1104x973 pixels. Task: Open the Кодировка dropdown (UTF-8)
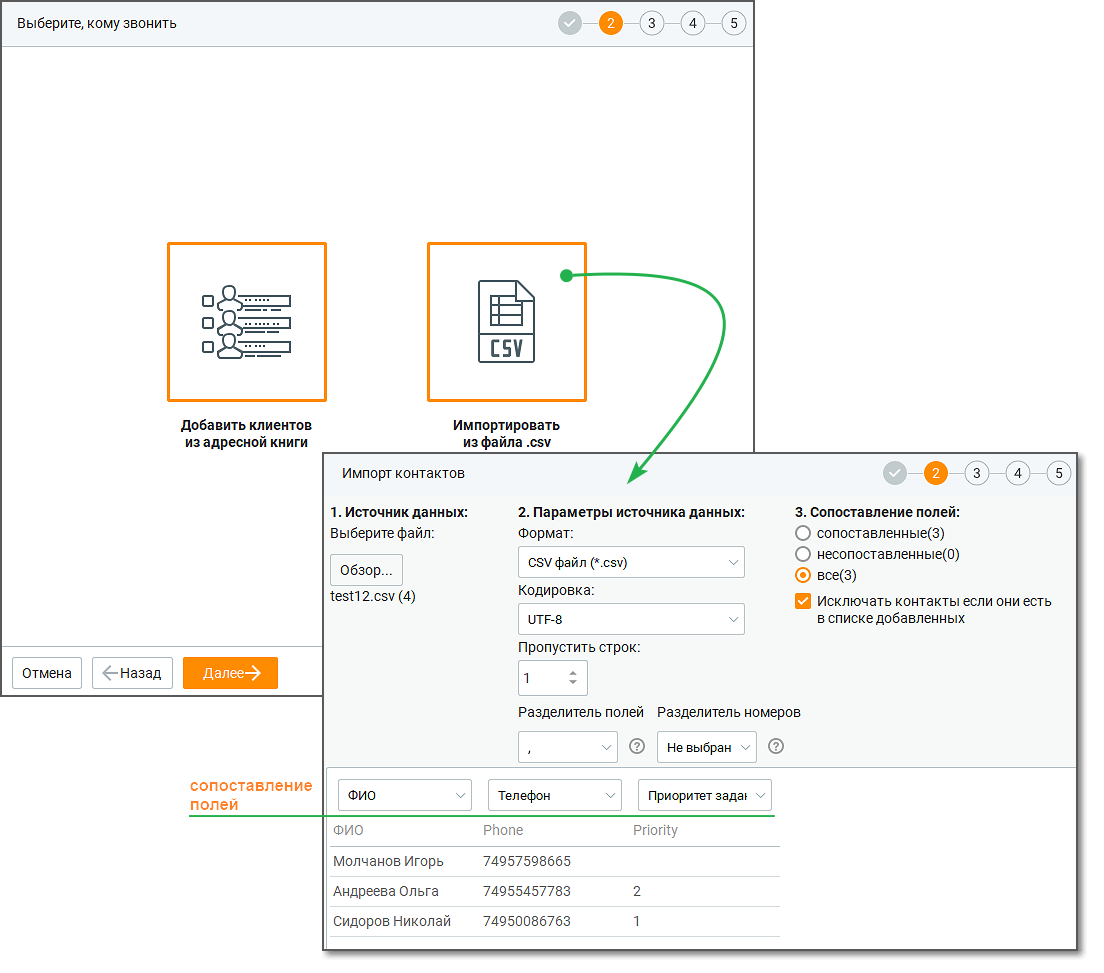pyautogui.click(x=631, y=620)
